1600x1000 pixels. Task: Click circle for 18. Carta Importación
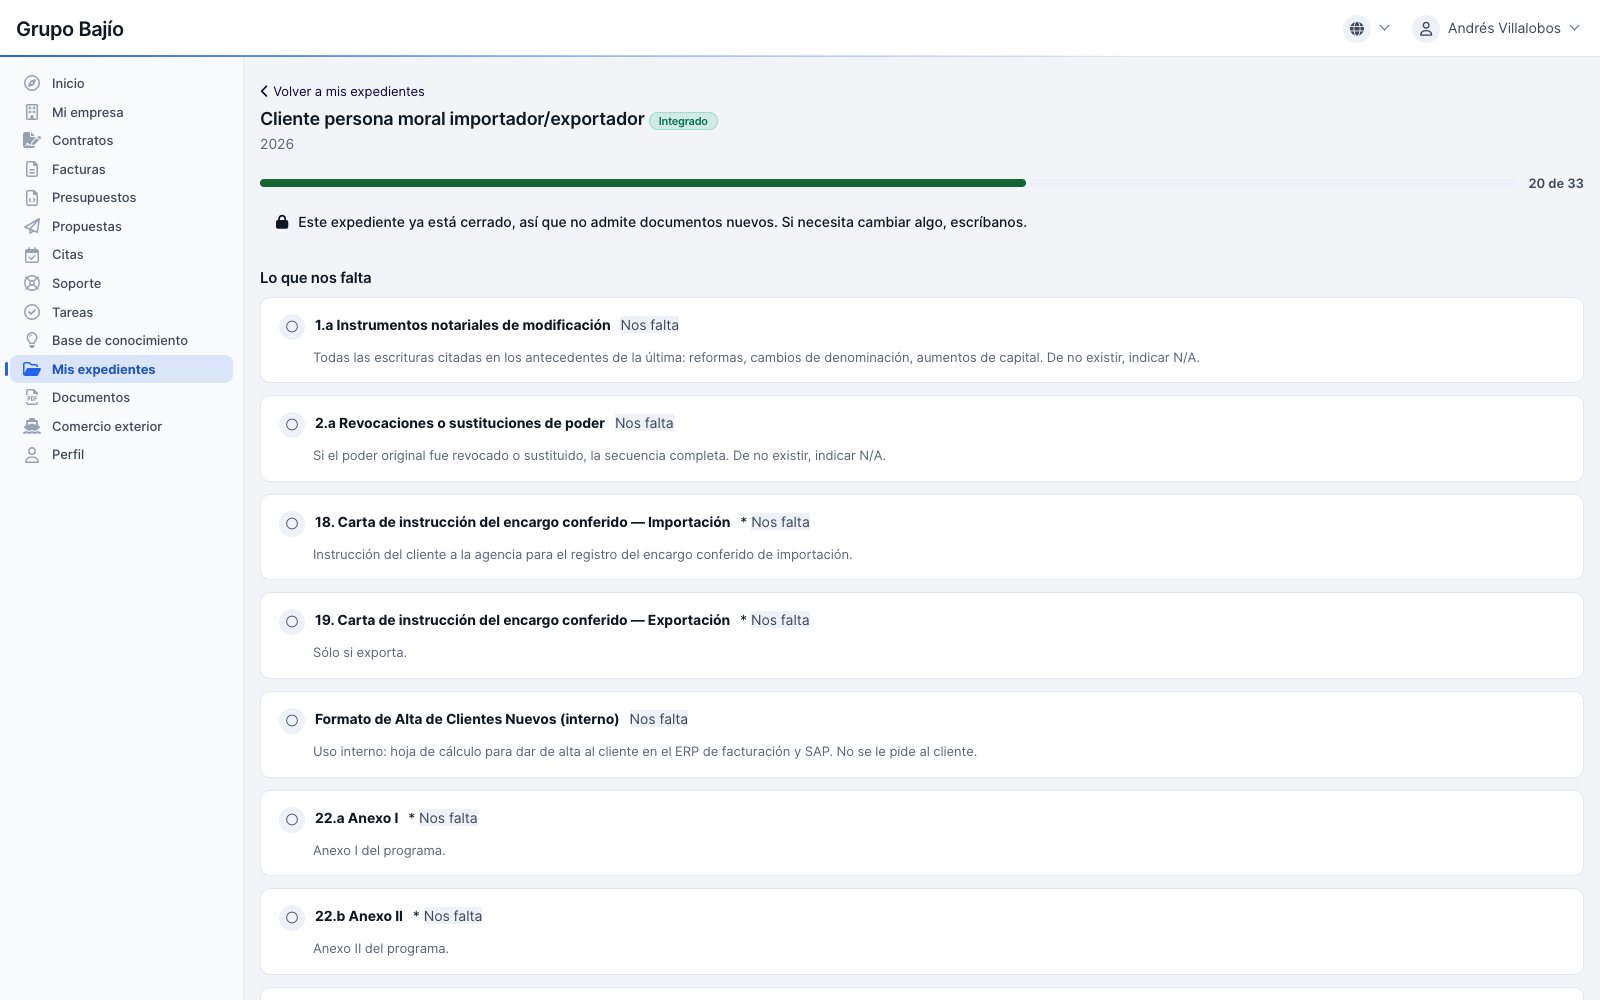[x=292, y=523]
